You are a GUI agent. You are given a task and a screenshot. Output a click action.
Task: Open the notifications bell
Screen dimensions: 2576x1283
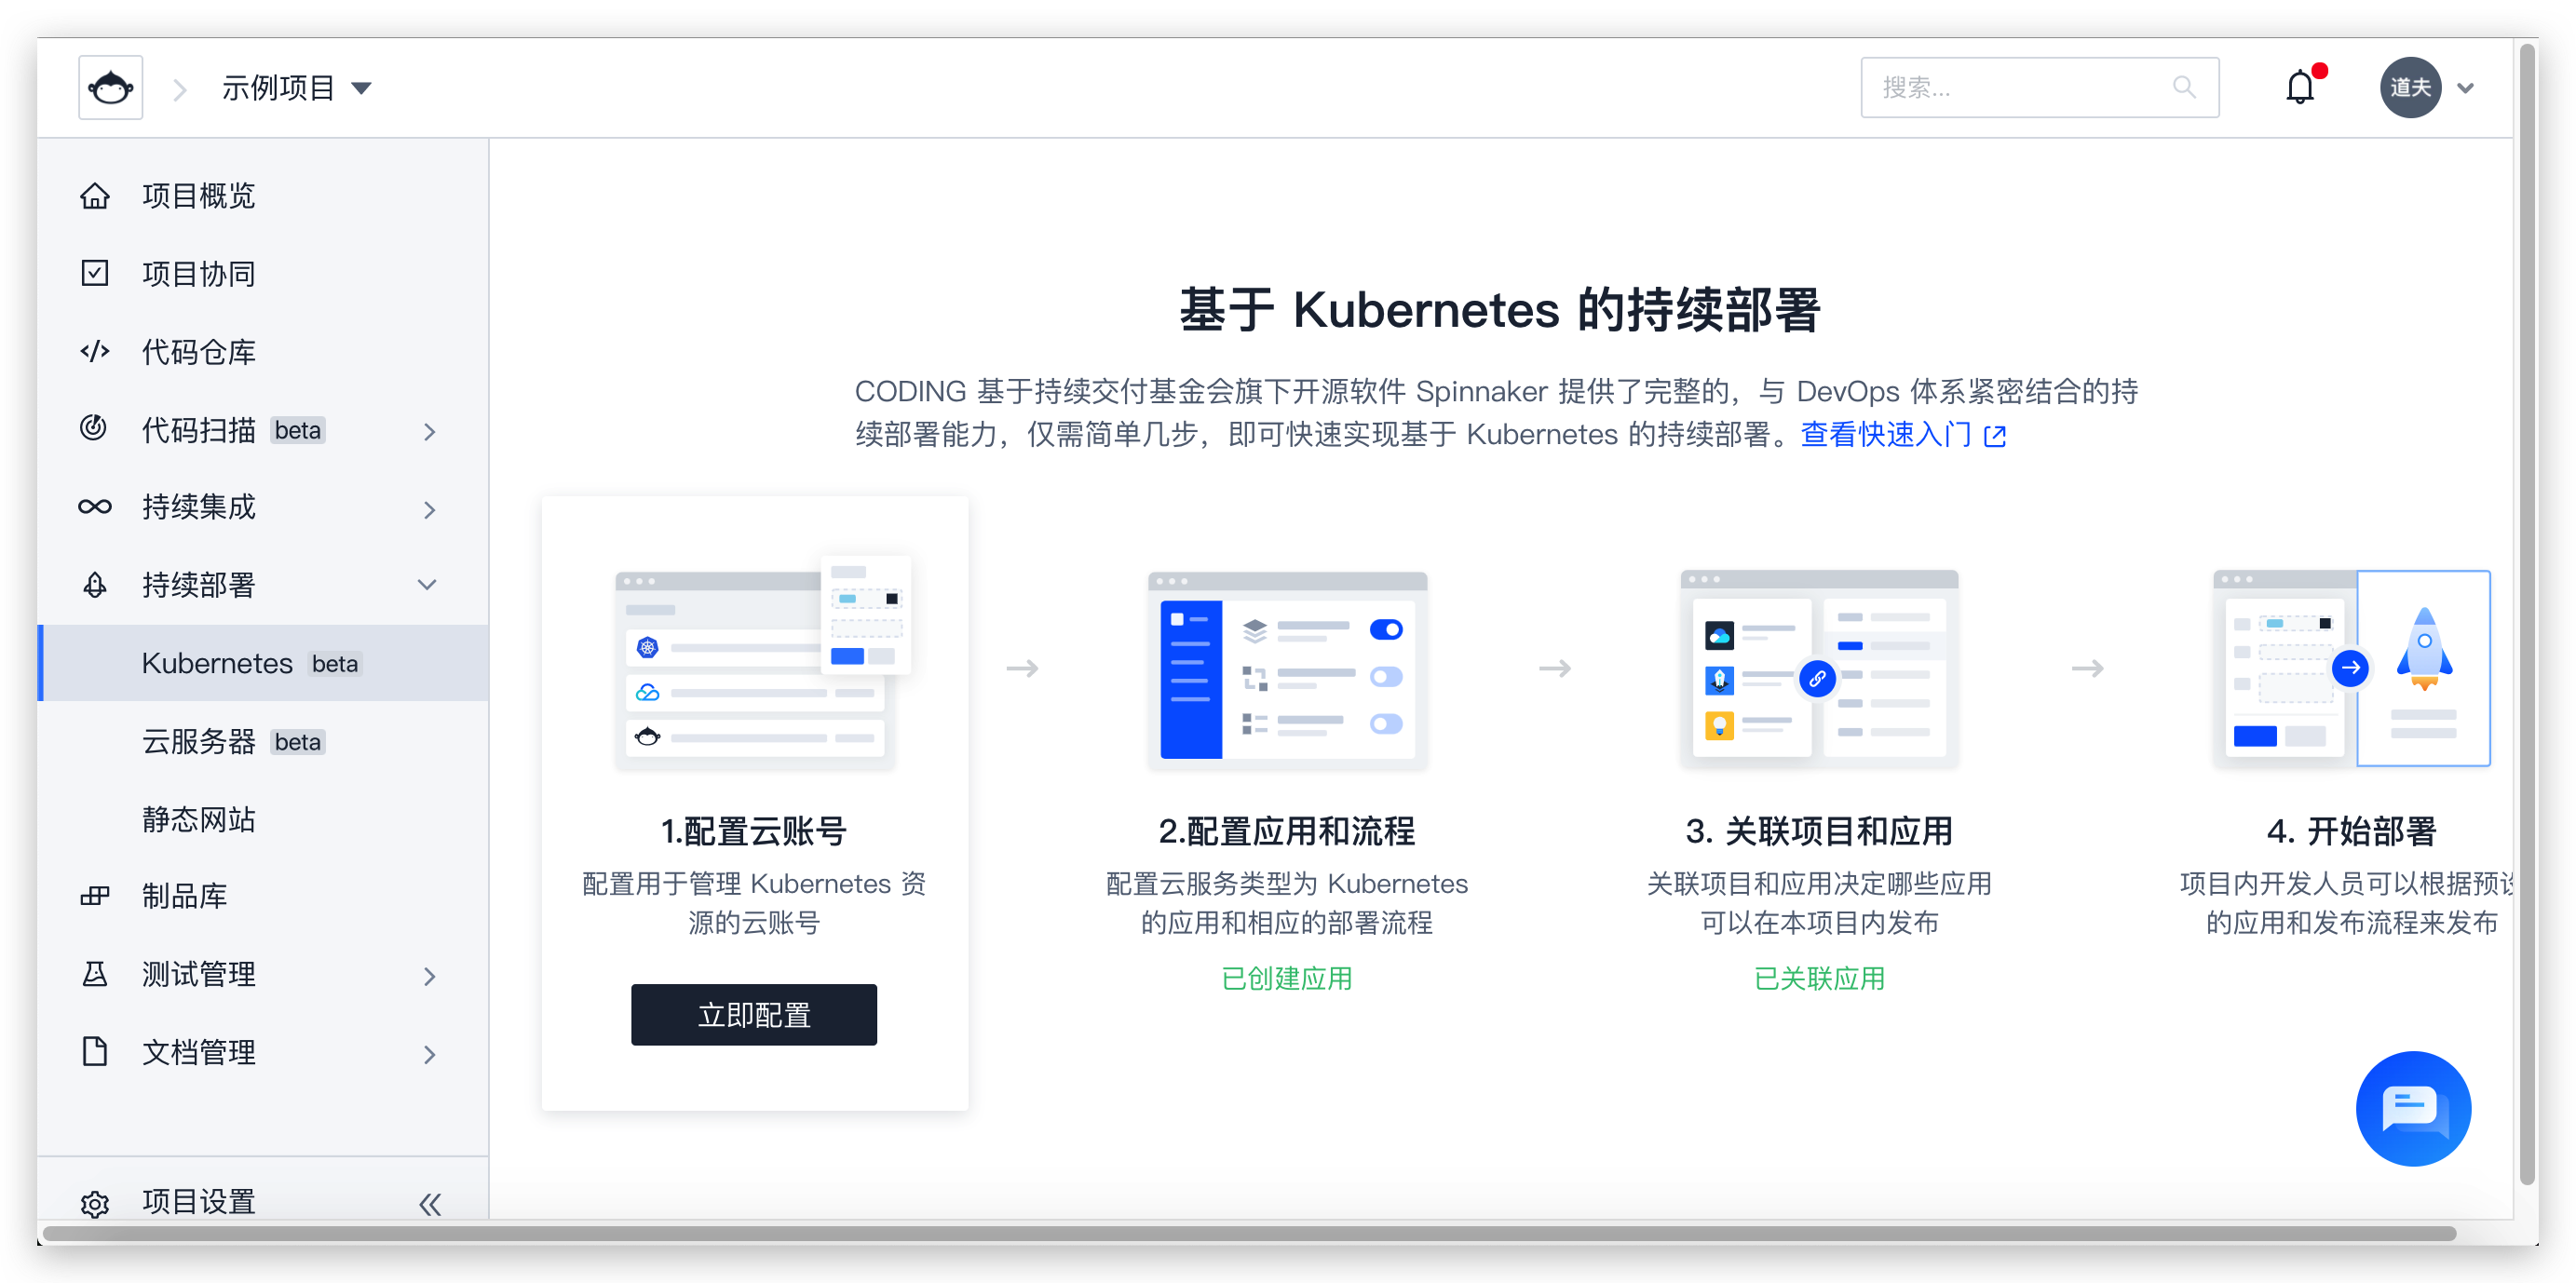click(x=2299, y=88)
